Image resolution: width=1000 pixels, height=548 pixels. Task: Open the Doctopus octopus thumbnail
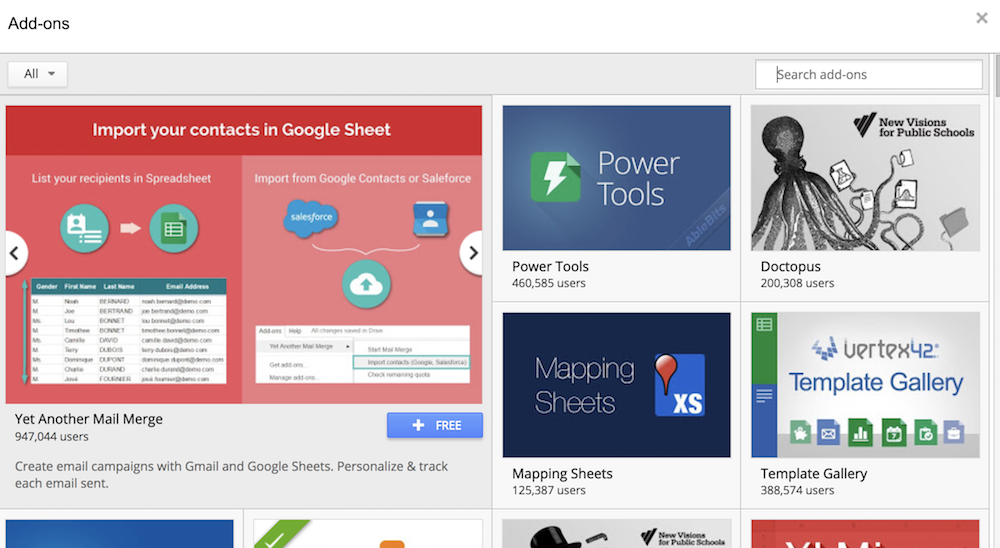(x=865, y=178)
